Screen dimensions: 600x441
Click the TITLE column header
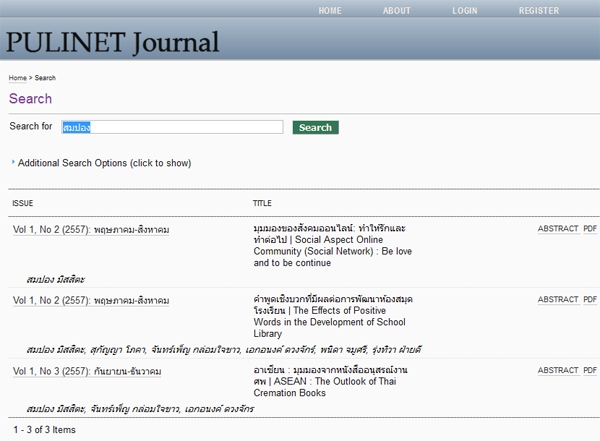pyautogui.click(x=262, y=203)
